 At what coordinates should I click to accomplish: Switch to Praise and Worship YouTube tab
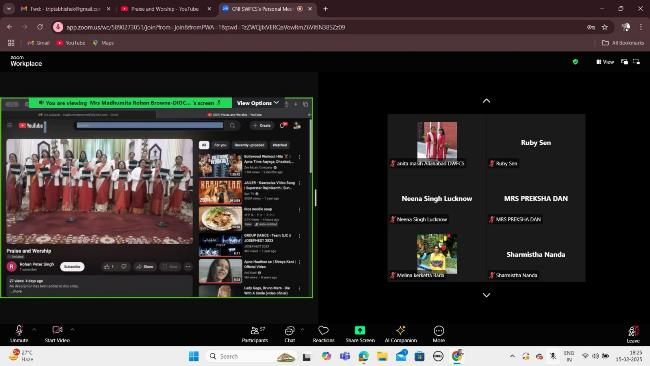coord(165,9)
